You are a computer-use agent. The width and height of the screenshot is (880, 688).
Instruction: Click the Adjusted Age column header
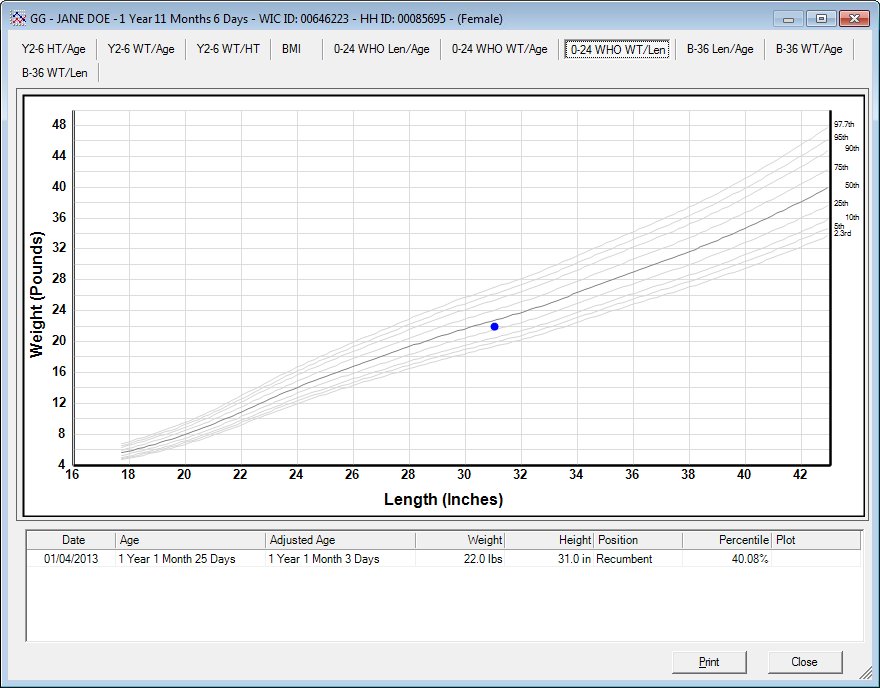340,540
